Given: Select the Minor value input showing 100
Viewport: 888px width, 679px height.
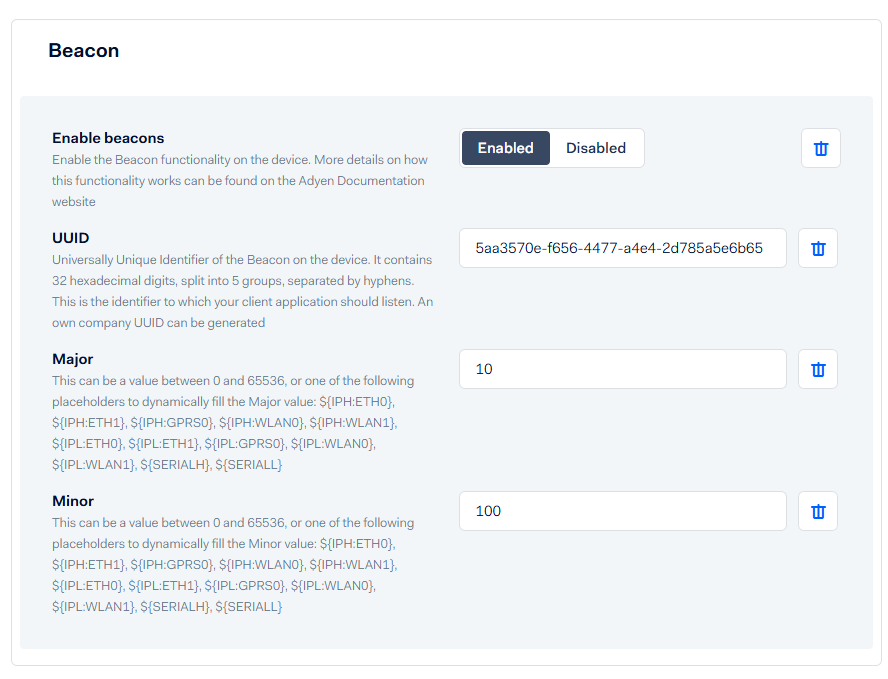Looking at the screenshot, I should point(622,511).
